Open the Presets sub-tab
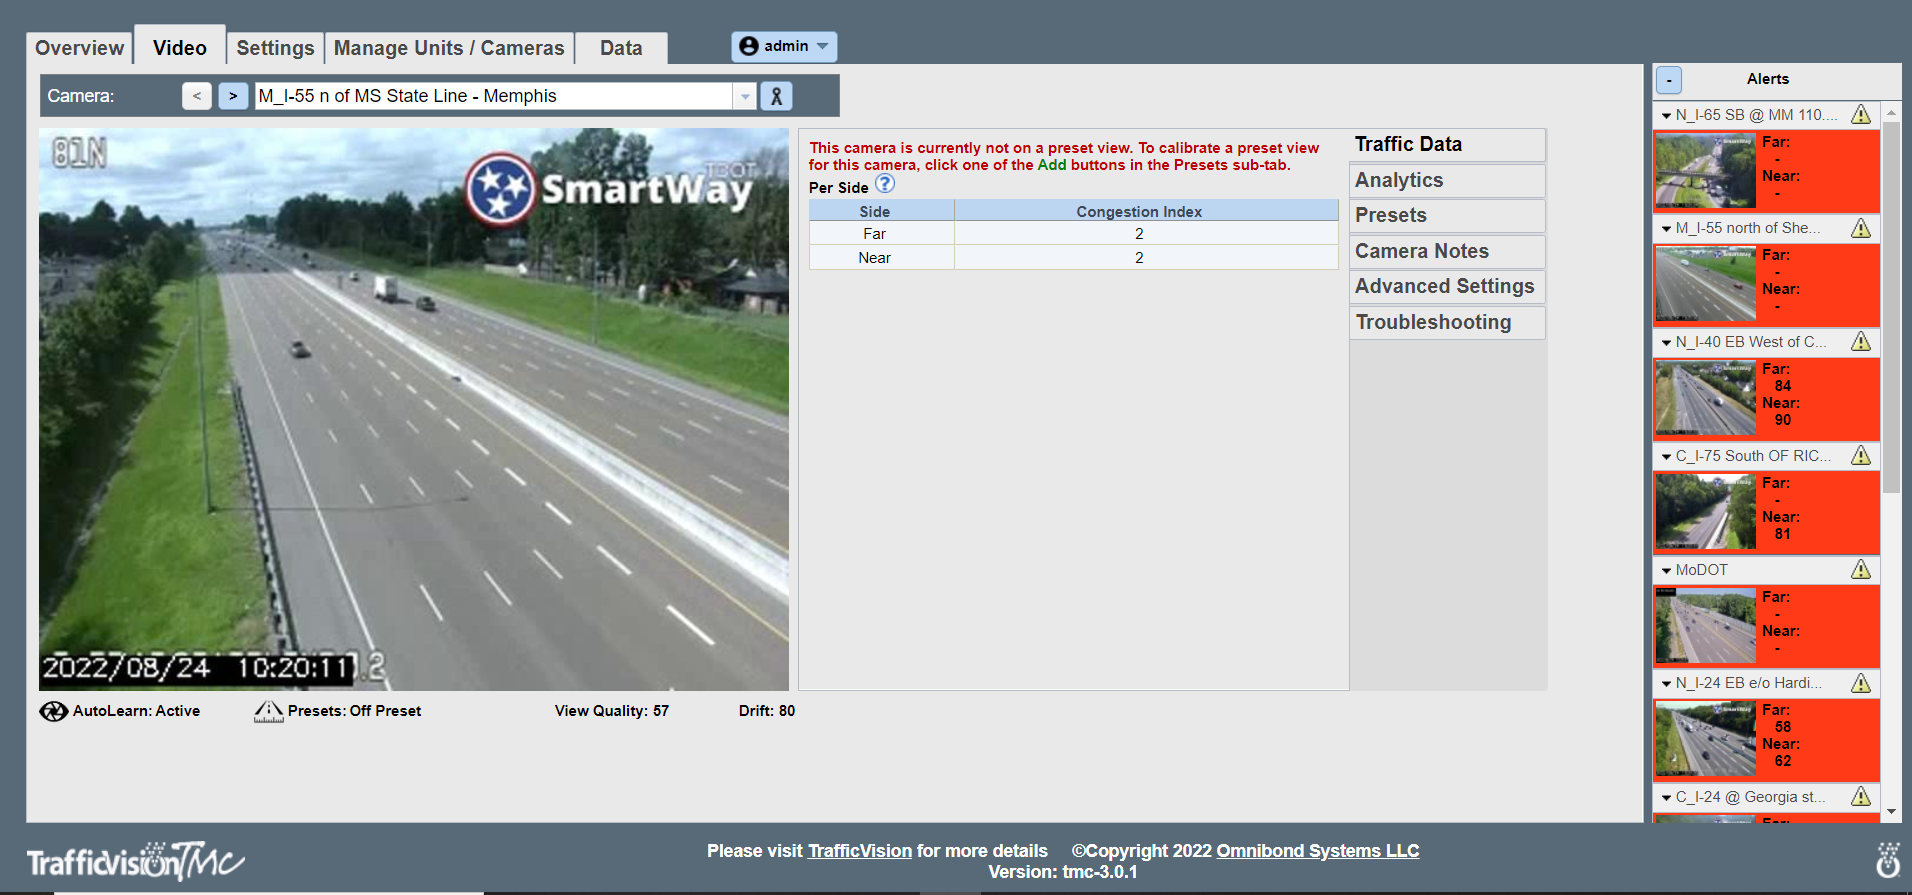This screenshot has height=895, width=1912. tap(1446, 215)
